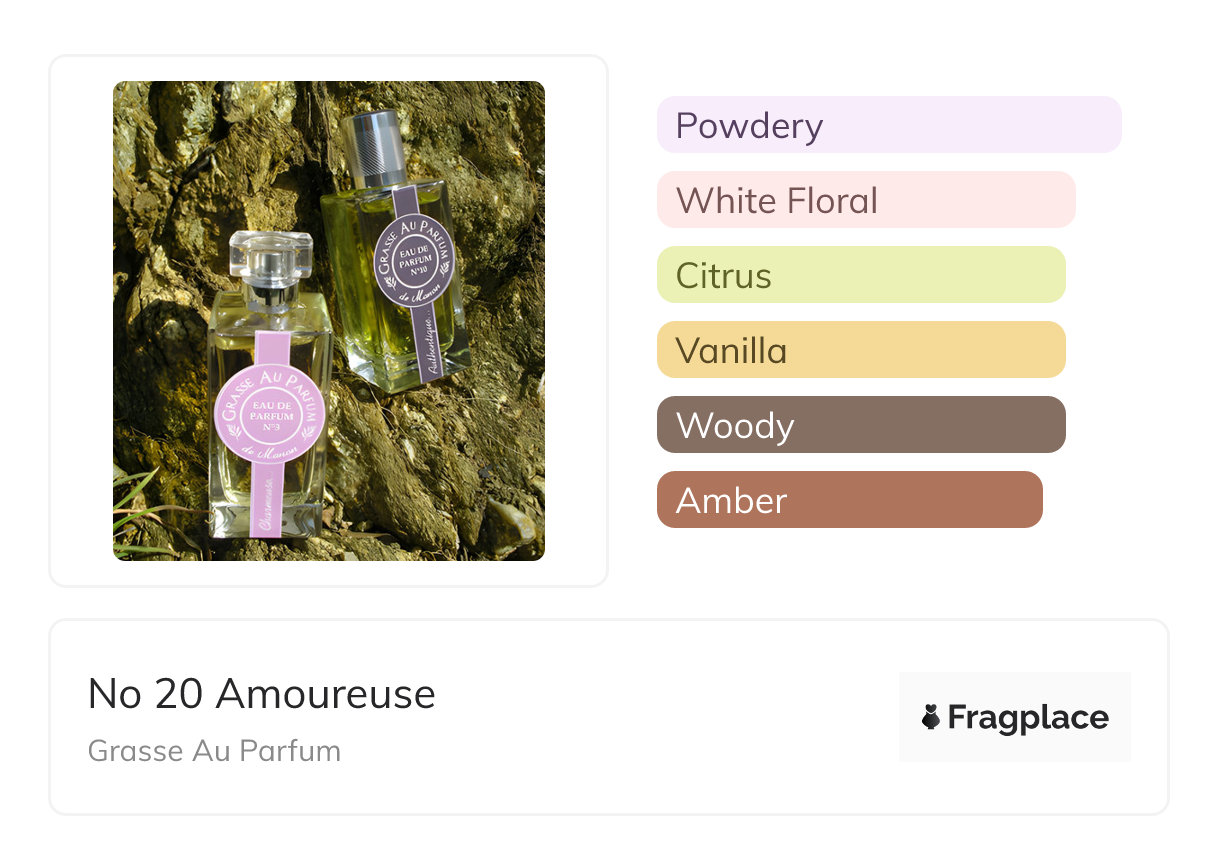Select the White Floral accord bar
This screenshot has height=864, width=1218.
tap(865, 200)
